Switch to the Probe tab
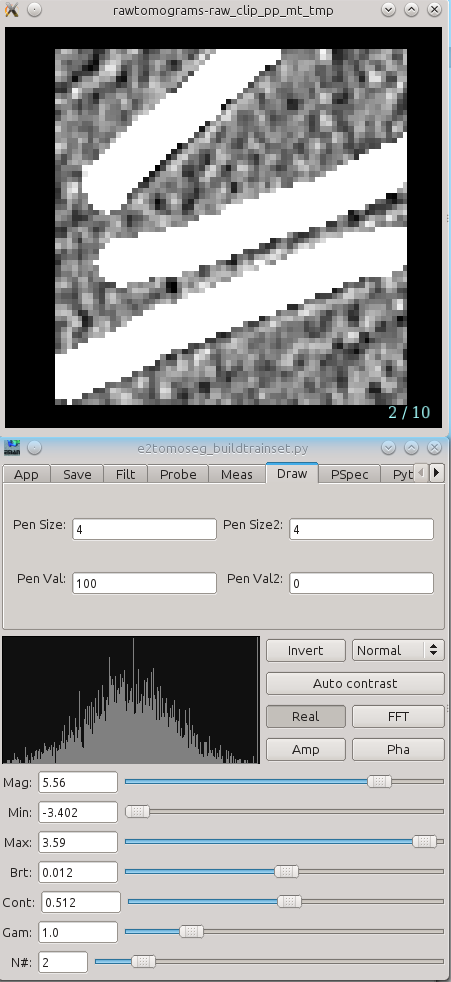The height and width of the screenshot is (982, 451). 178,474
